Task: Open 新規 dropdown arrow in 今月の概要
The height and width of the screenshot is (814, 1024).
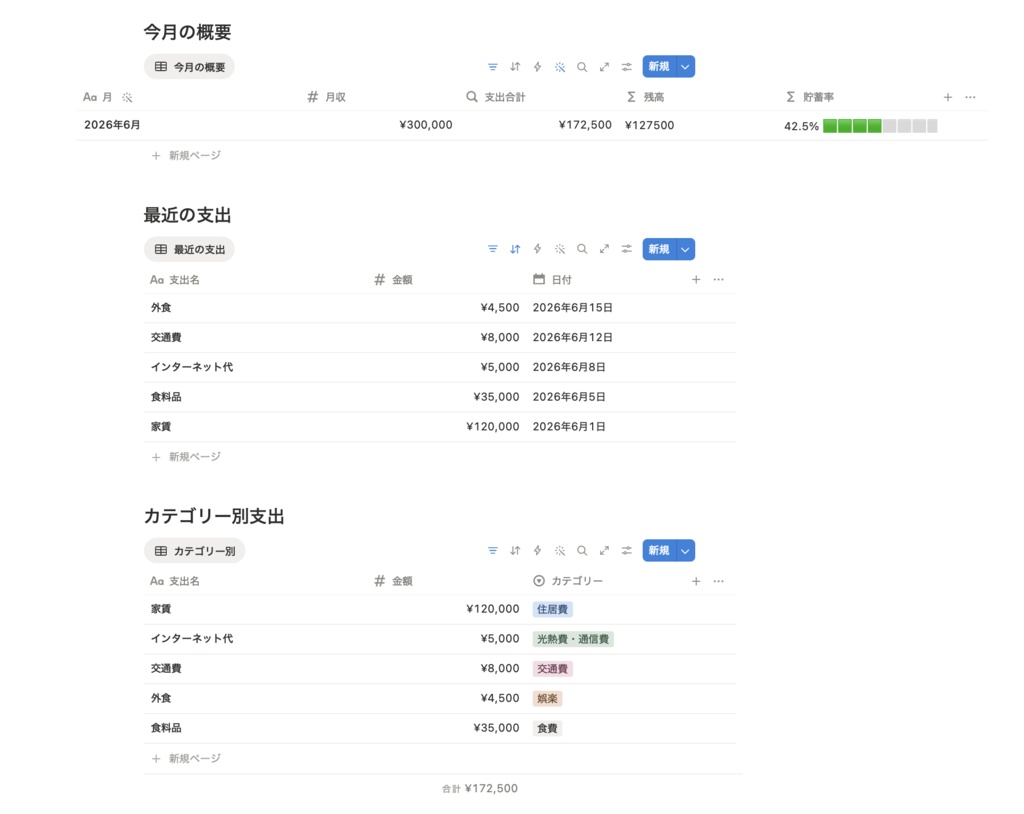Action: pos(685,67)
